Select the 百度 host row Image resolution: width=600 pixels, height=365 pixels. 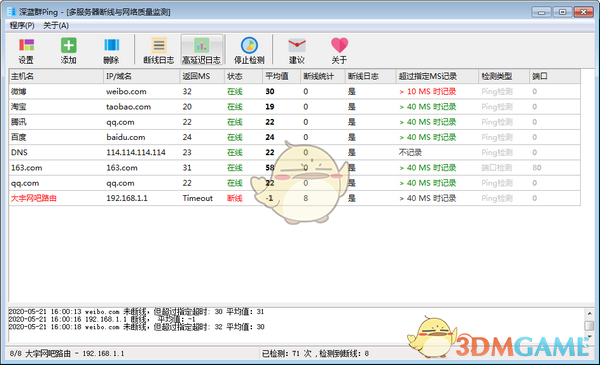pos(294,137)
